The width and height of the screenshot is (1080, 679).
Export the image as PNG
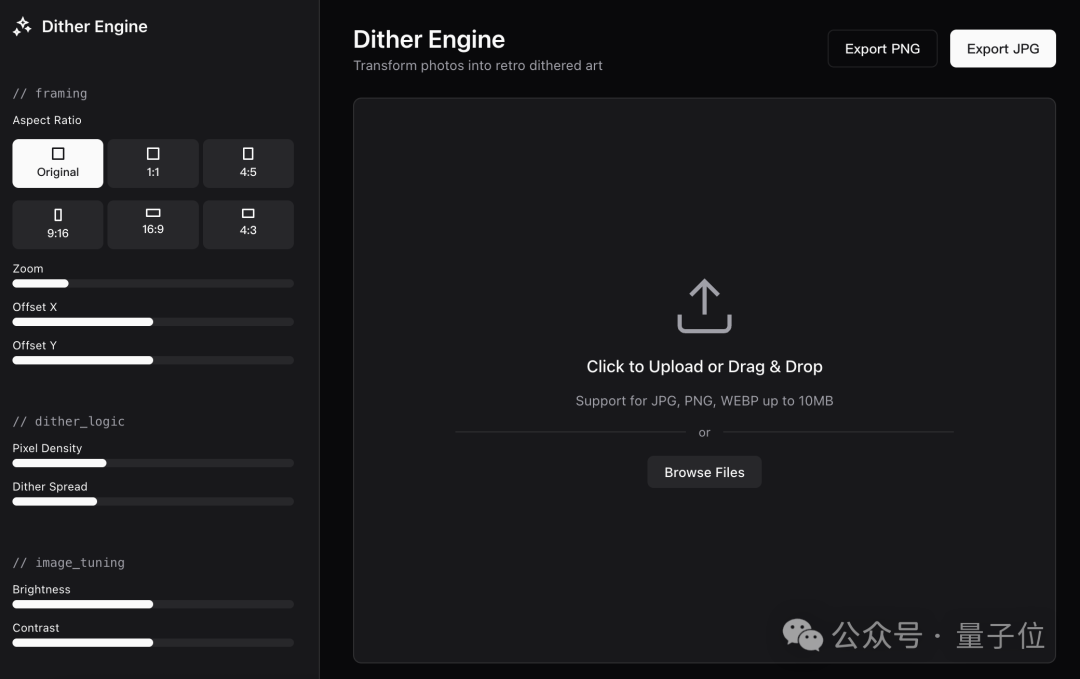[882, 49]
